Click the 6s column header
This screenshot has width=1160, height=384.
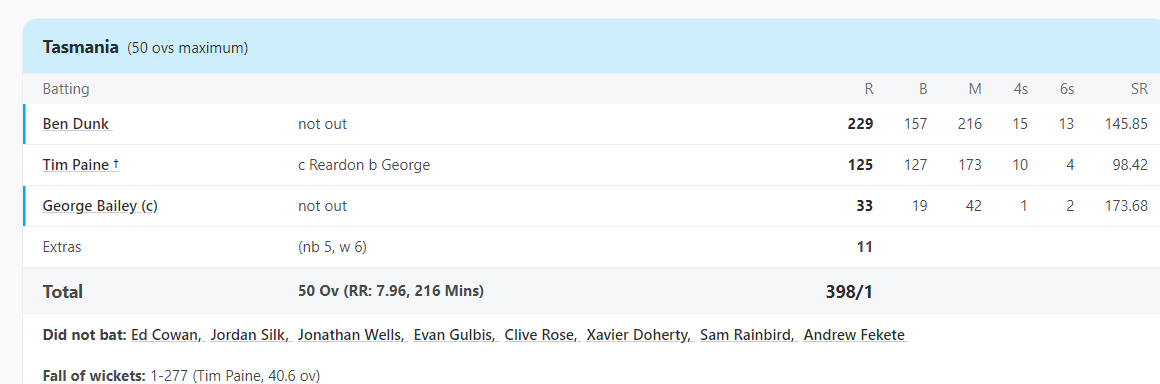point(1066,89)
